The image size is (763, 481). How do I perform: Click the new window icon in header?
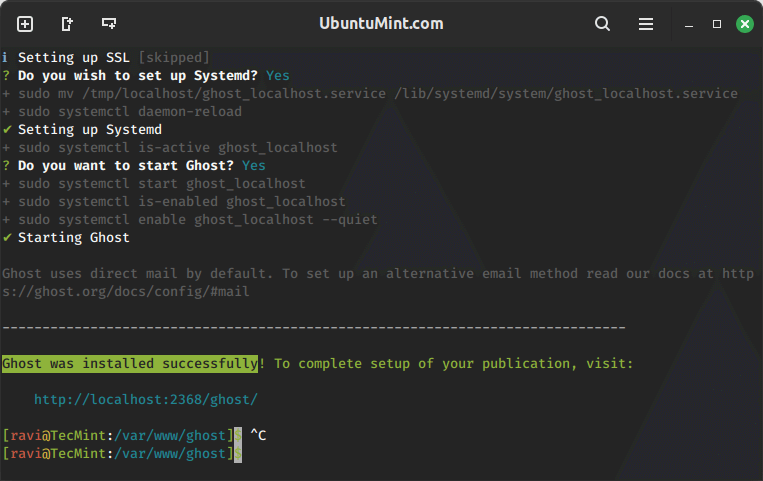point(109,23)
